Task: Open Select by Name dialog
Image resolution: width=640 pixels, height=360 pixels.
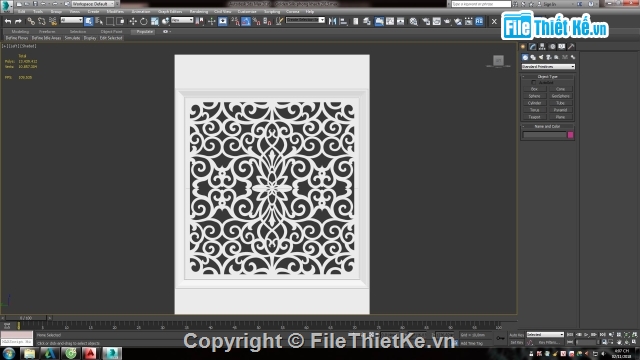Action: (99, 21)
